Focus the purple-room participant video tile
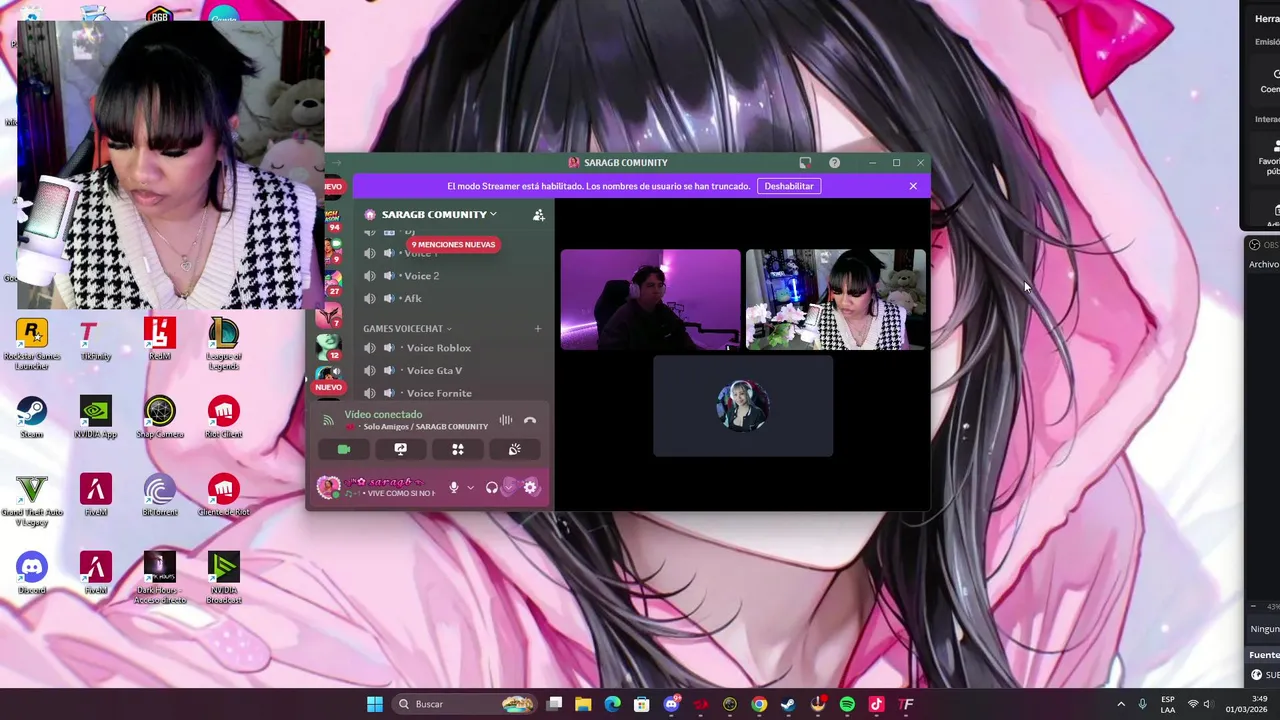 [650, 300]
